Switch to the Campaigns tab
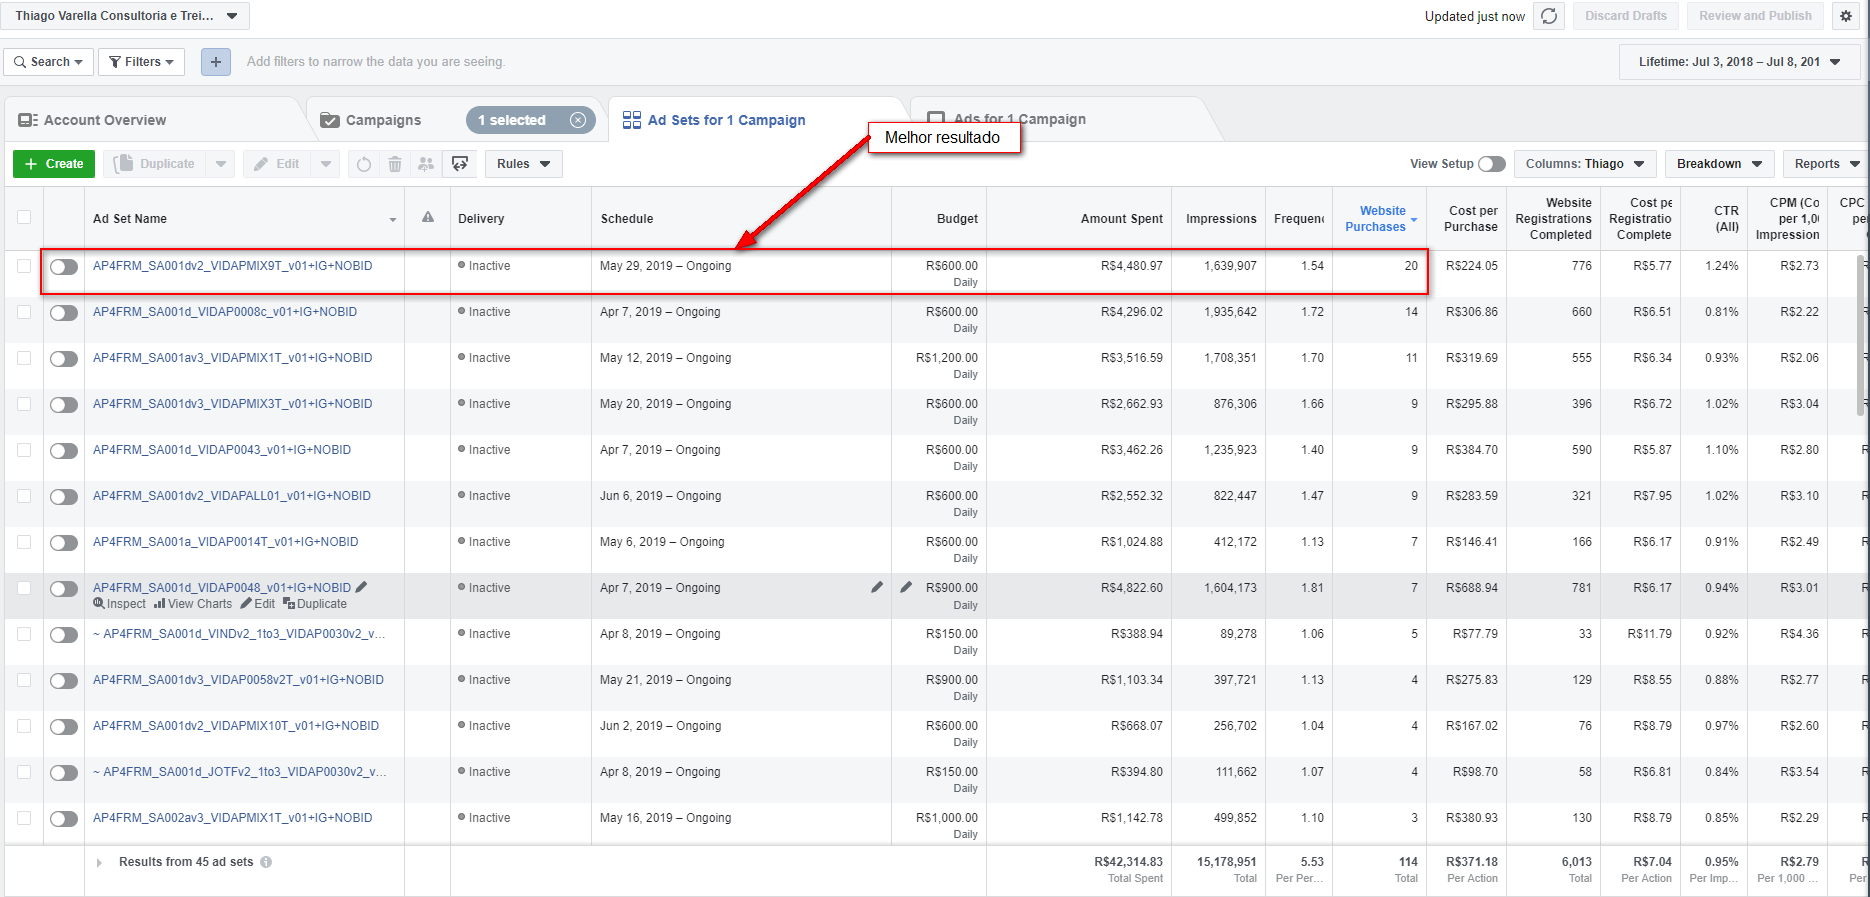 [383, 120]
